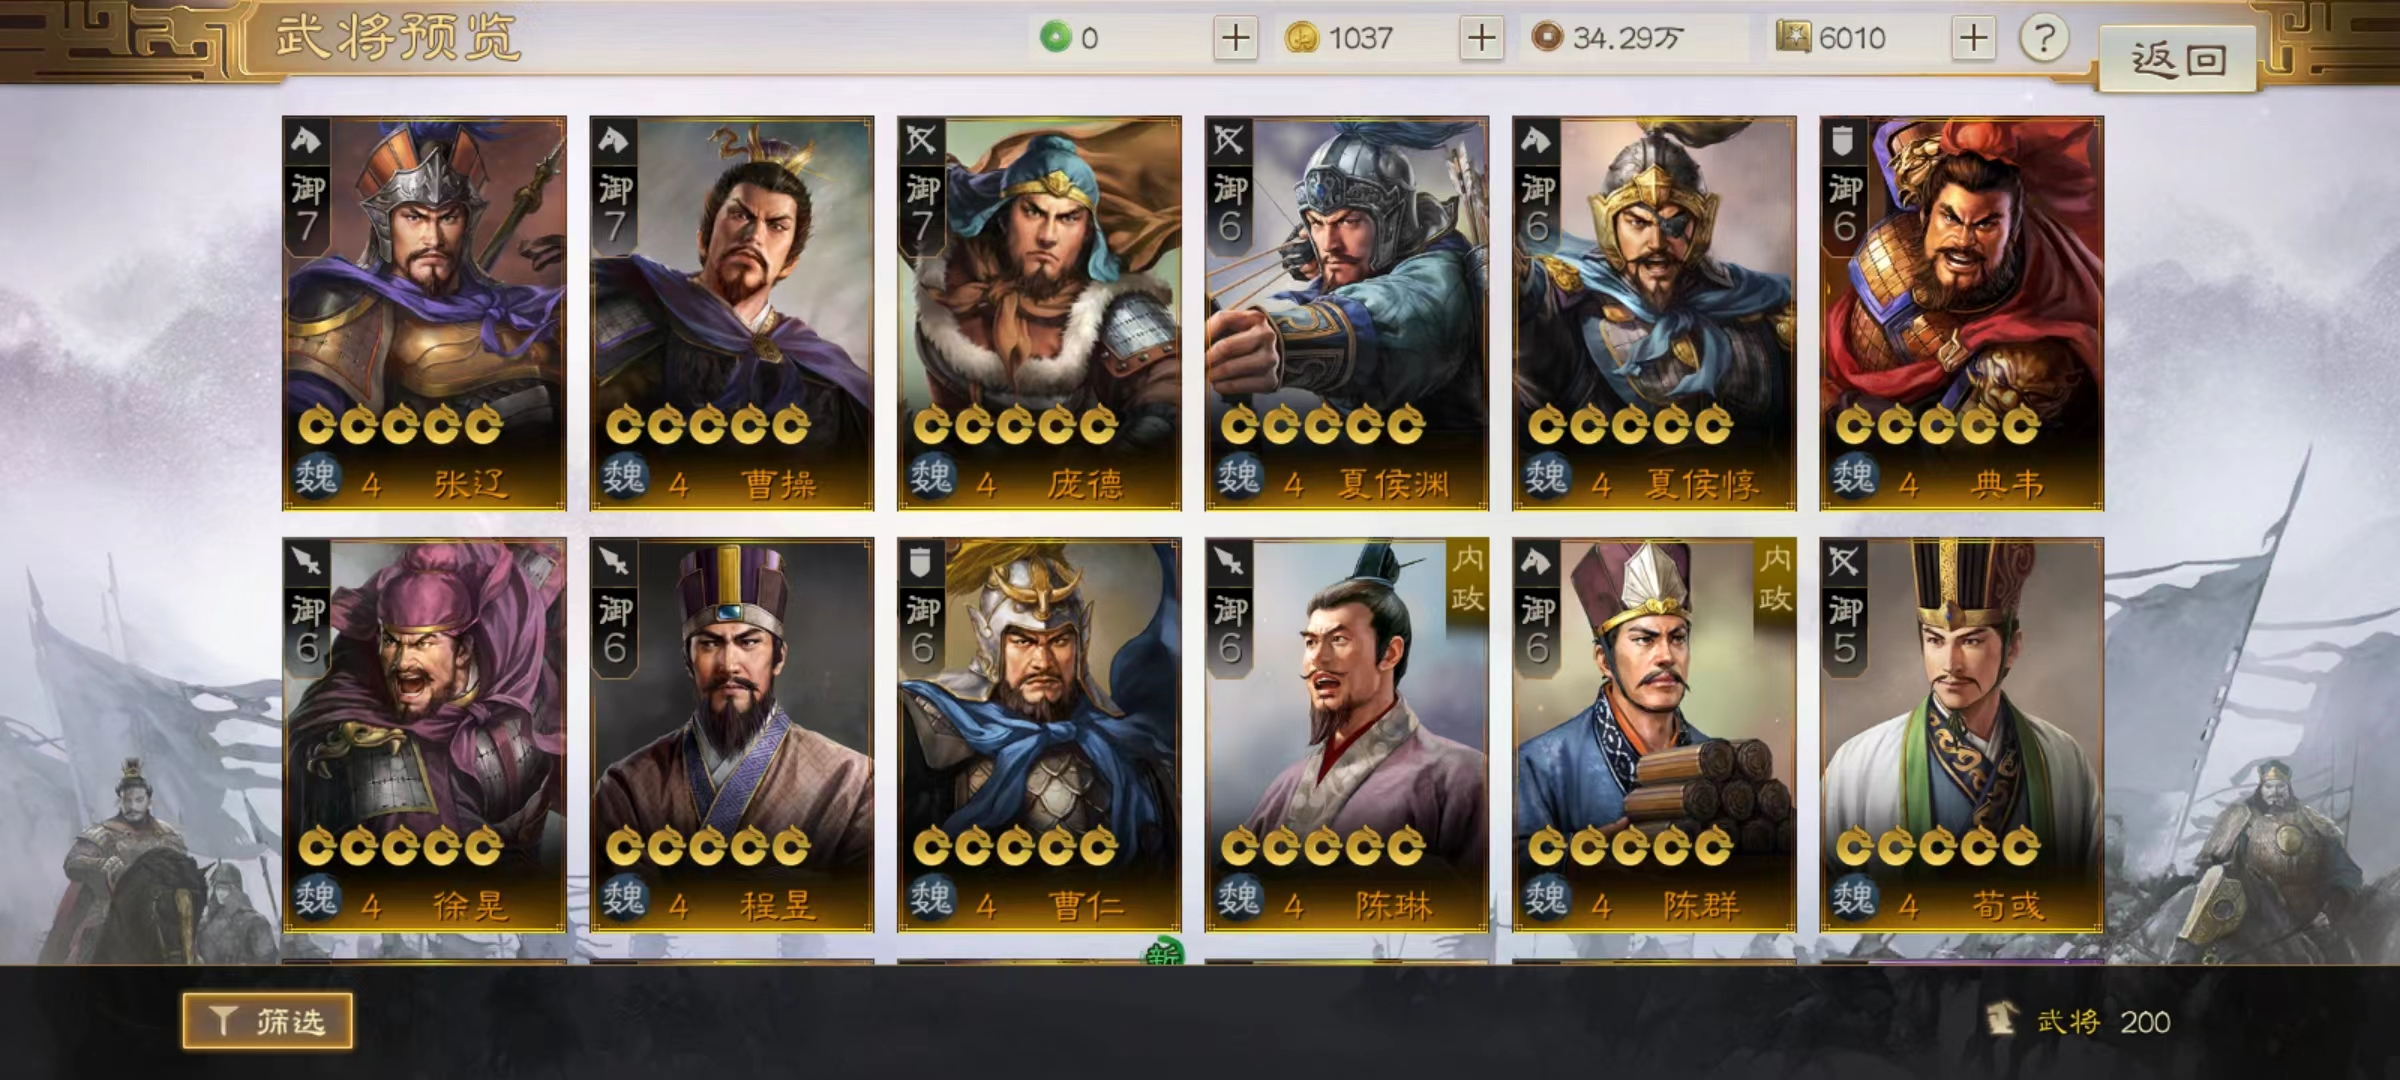Open Cao Ren (曹仁) shield general card
The height and width of the screenshot is (1080, 2400).
point(1039,735)
